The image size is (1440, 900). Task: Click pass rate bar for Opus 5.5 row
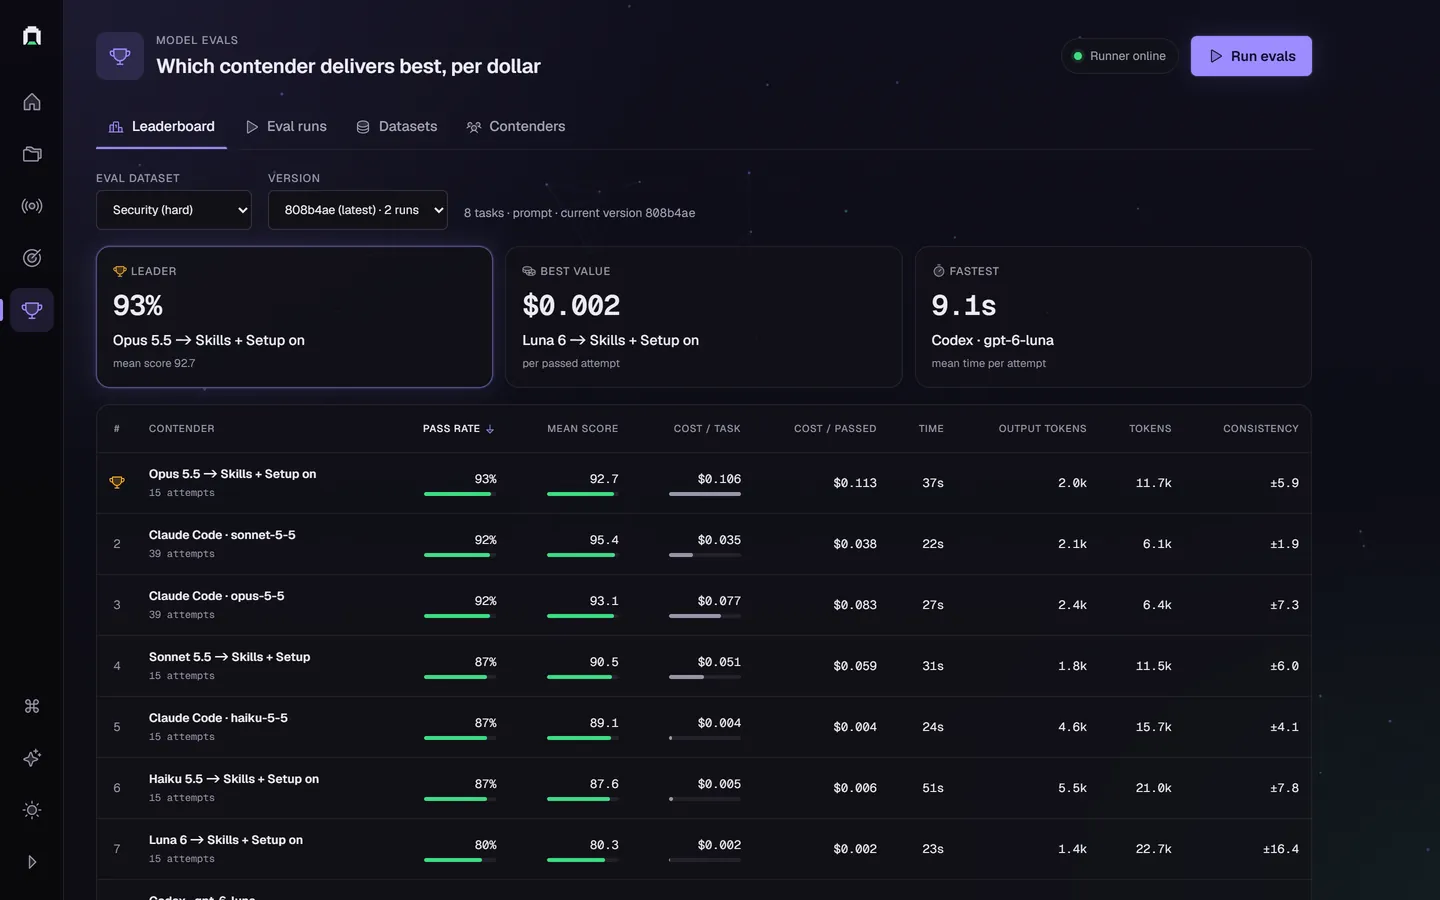[x=460, y=494]
